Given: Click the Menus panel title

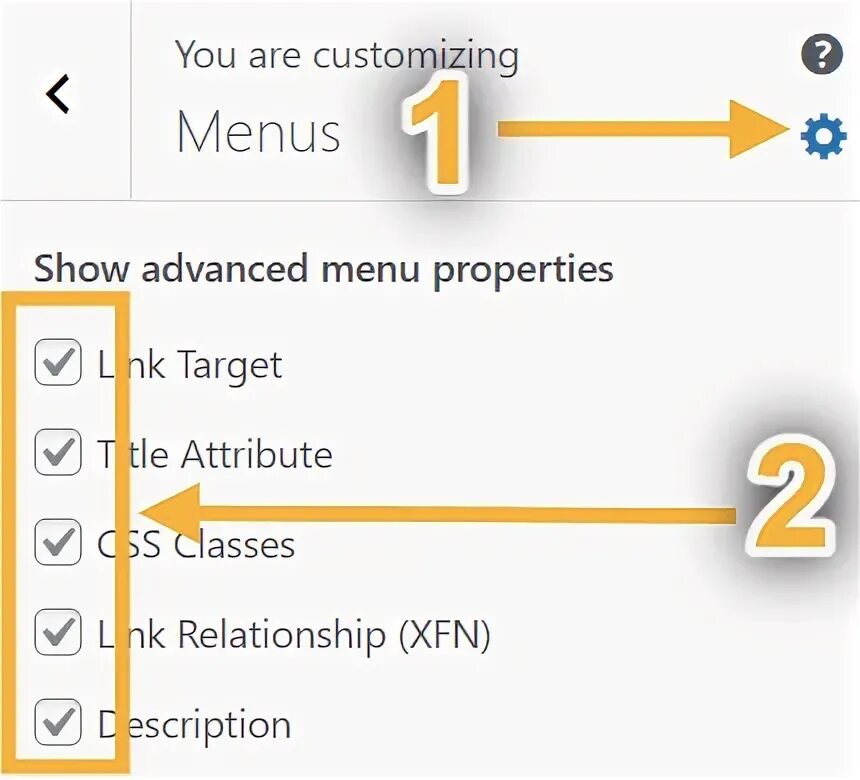Looking at the screenshot, I should pyautogui.click(x=258, y=132).
